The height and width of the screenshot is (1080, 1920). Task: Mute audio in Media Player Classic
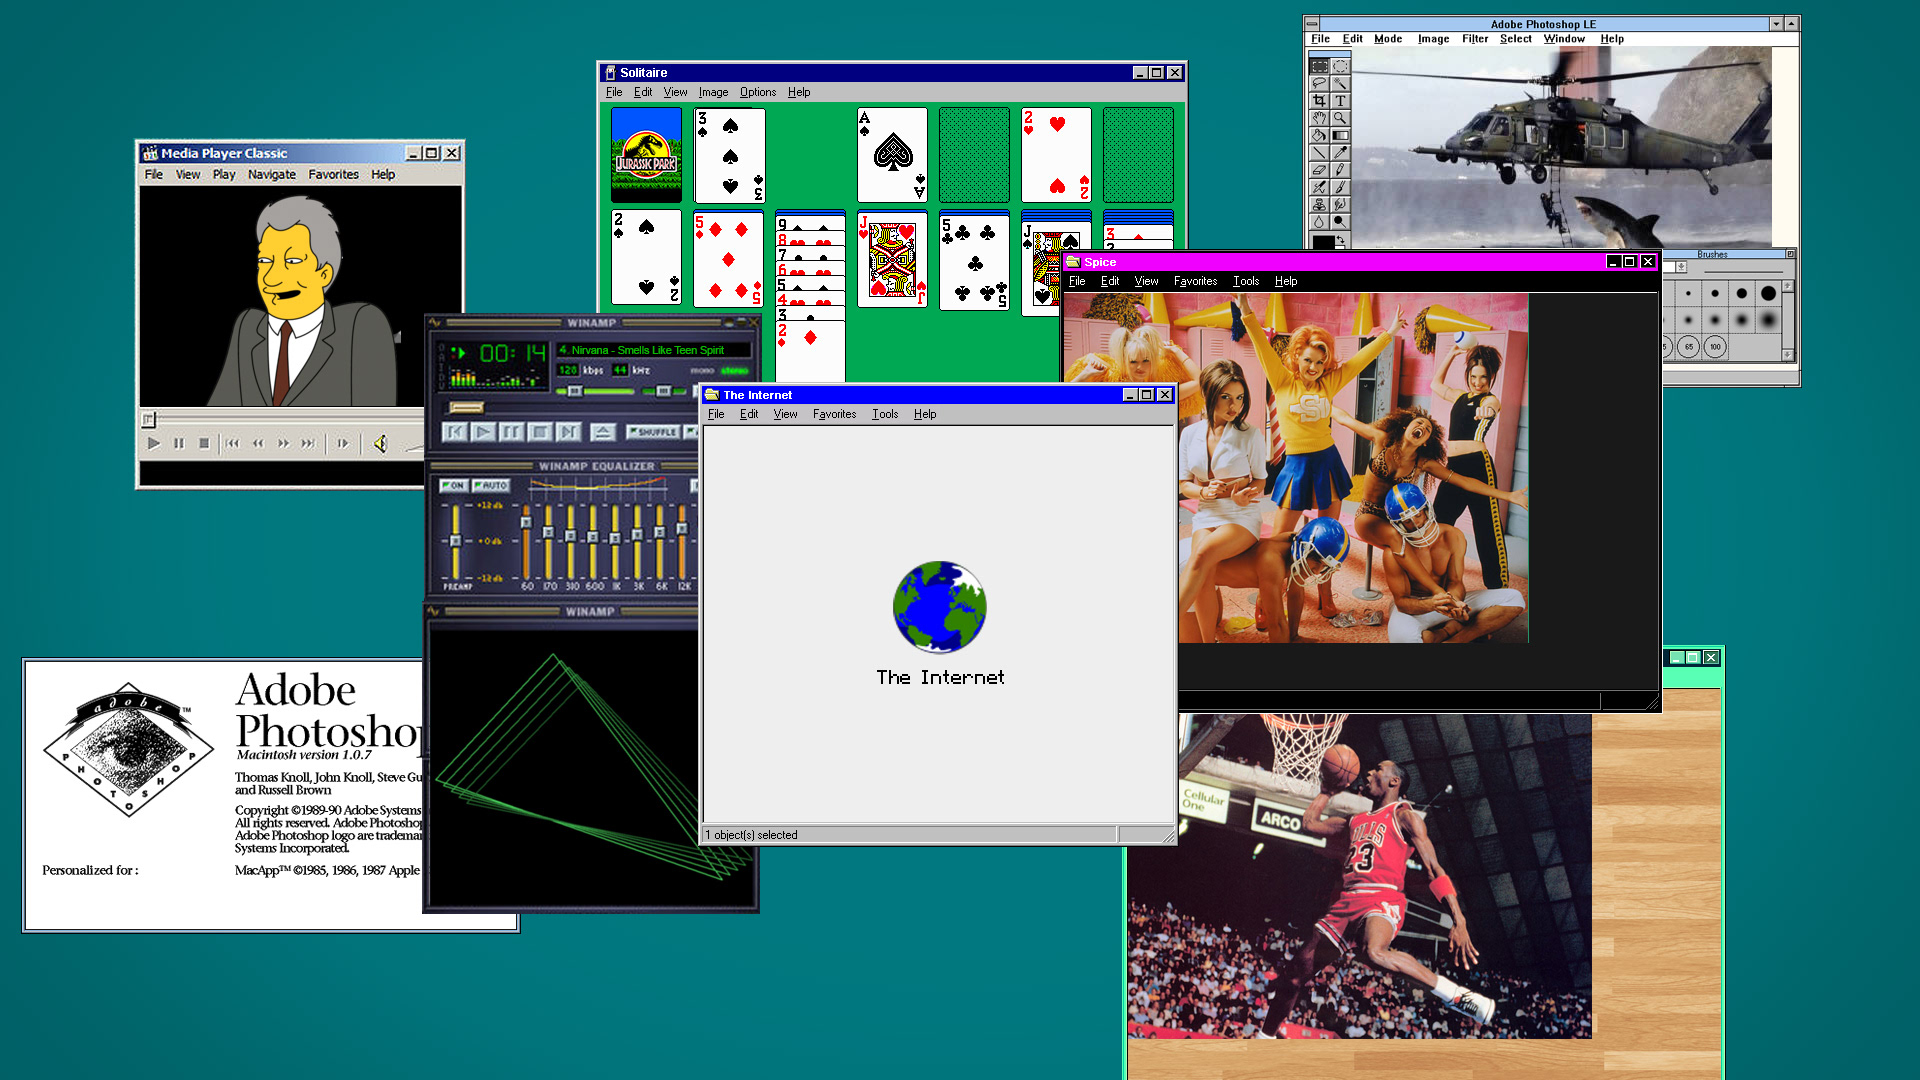point(380,444)
